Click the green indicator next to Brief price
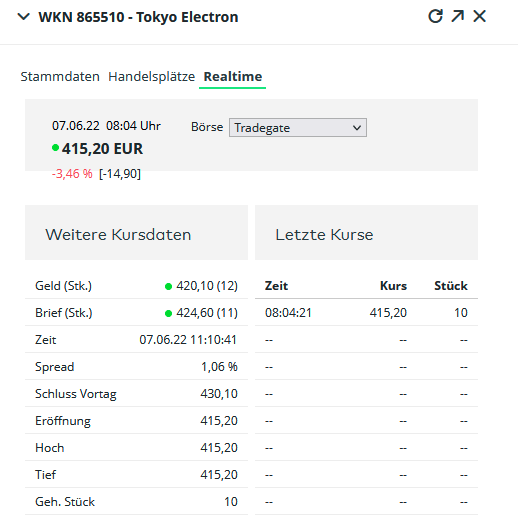 [x=168, y=313]
